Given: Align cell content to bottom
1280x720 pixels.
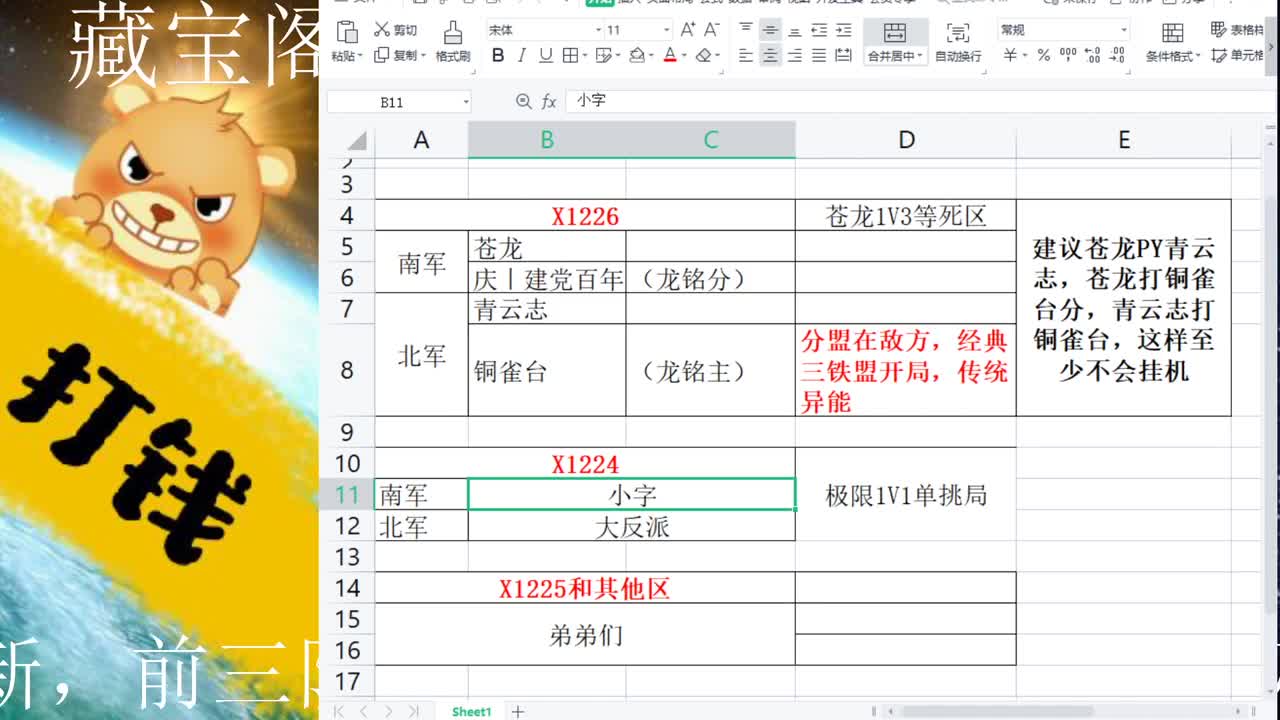Looking at the screenshot, I should click(x=795, y=30).
